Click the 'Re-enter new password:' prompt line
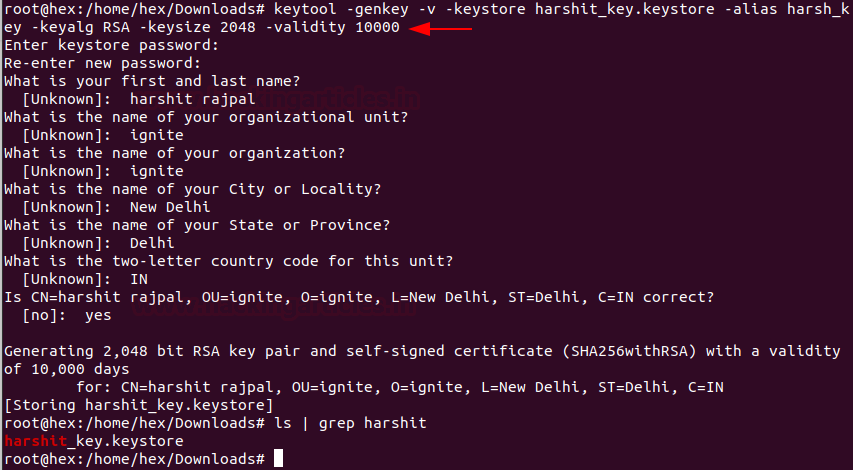 pos(103,63)
